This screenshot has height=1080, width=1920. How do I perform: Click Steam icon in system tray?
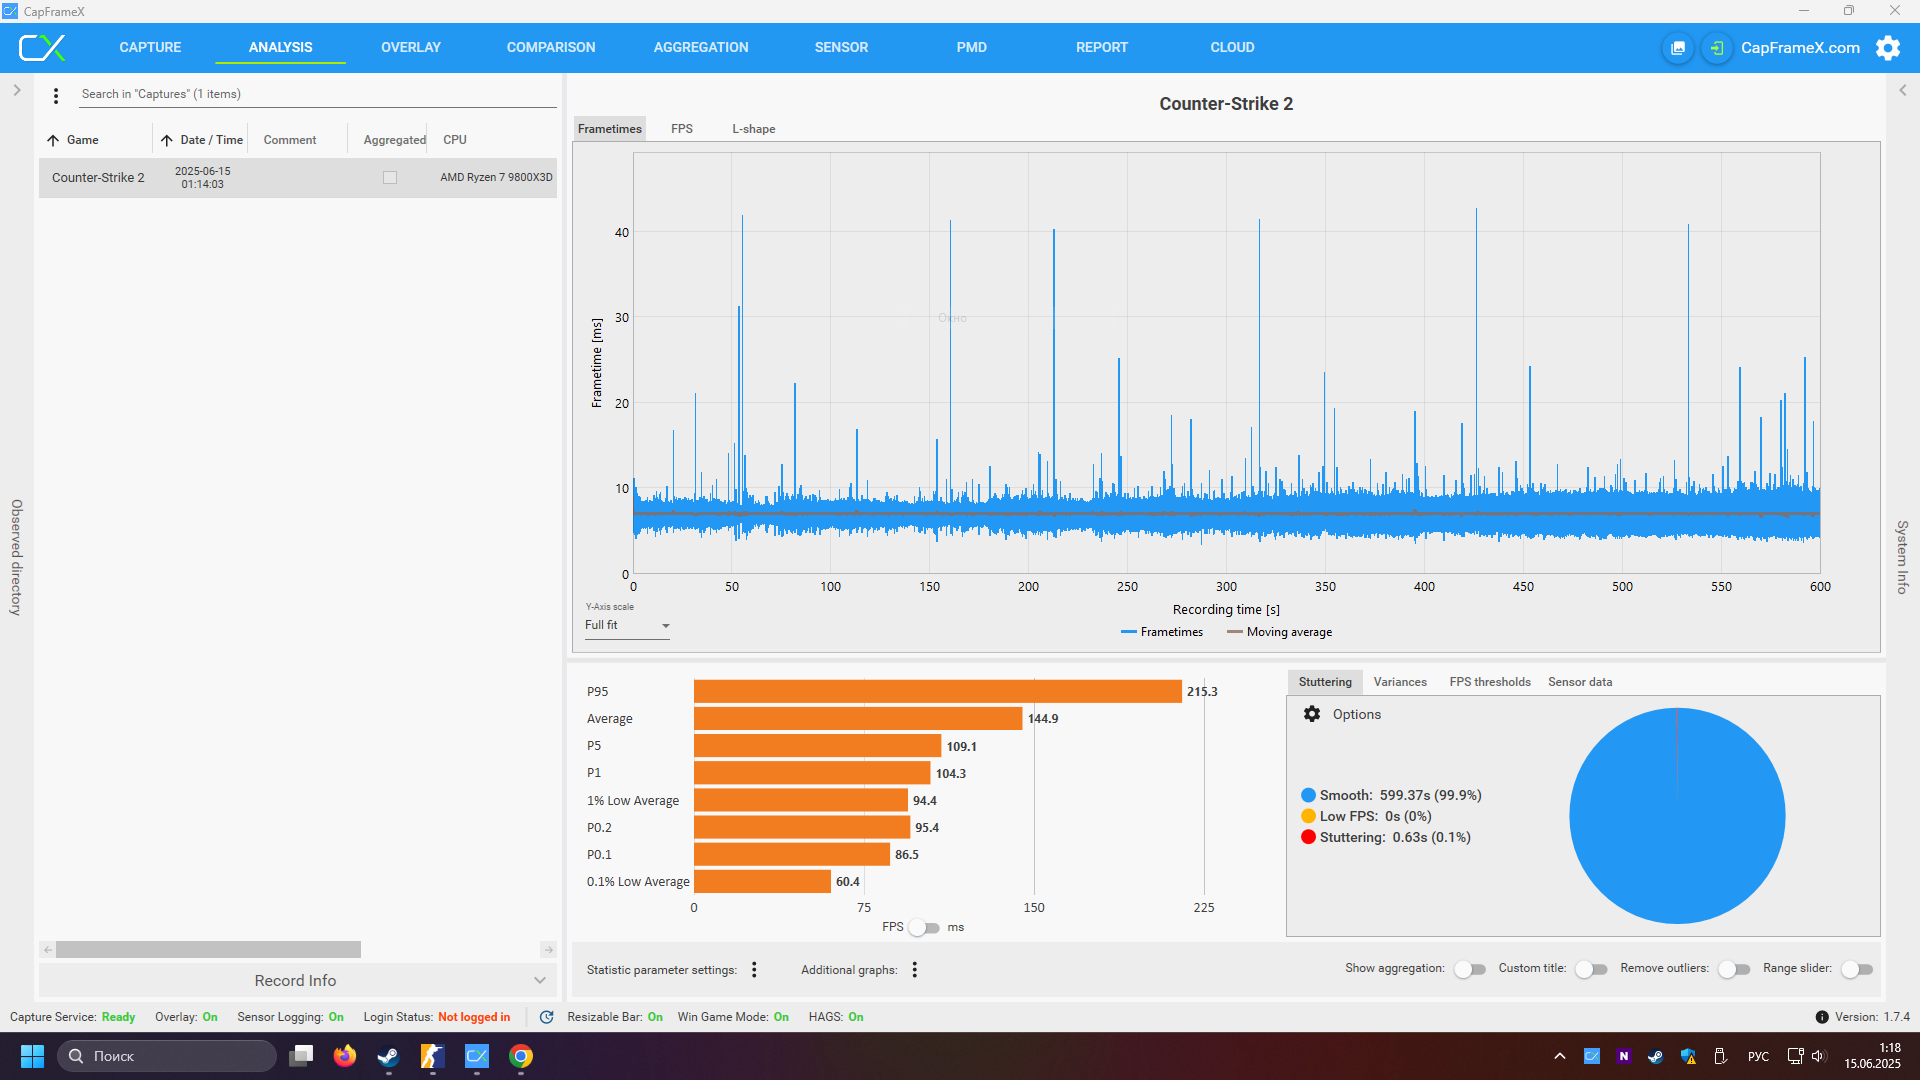point(1655,1056)
